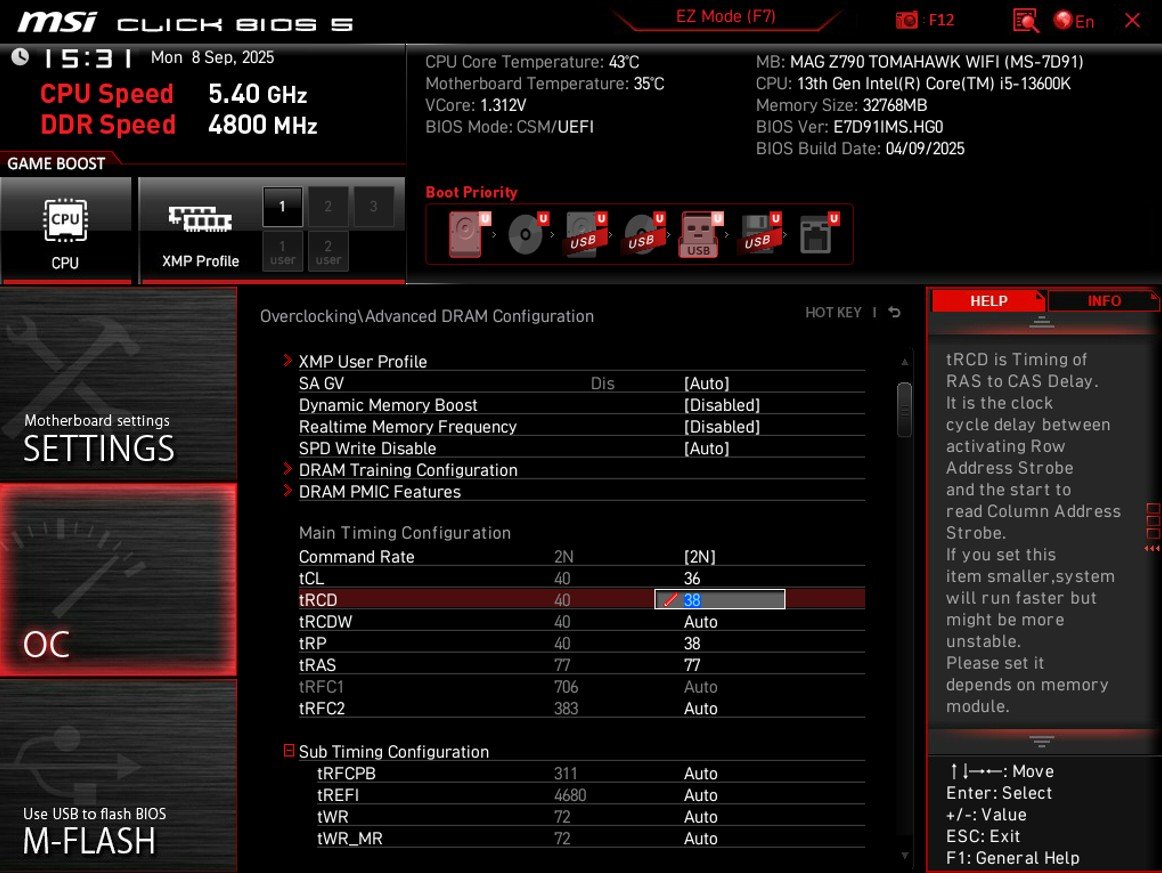Click the GAME BOOST label
1162x873 pixels.
point(56,164)
